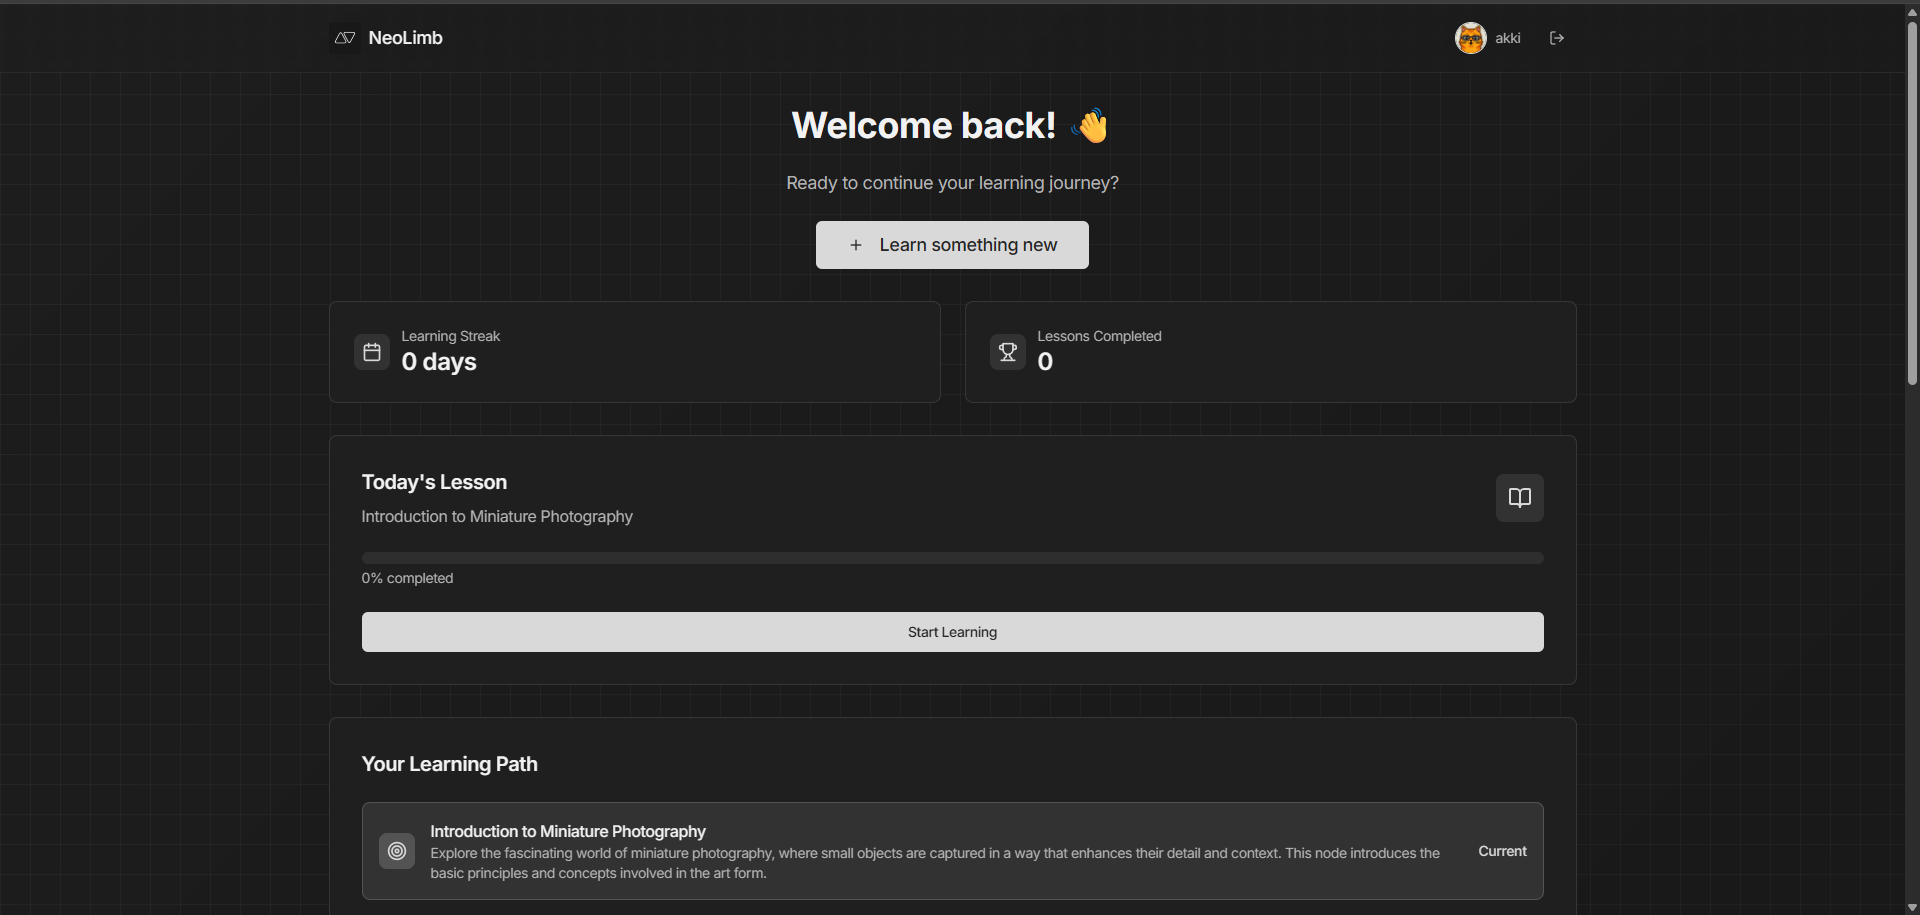Expand Your Learning Path section

click(x=449, y=763)
